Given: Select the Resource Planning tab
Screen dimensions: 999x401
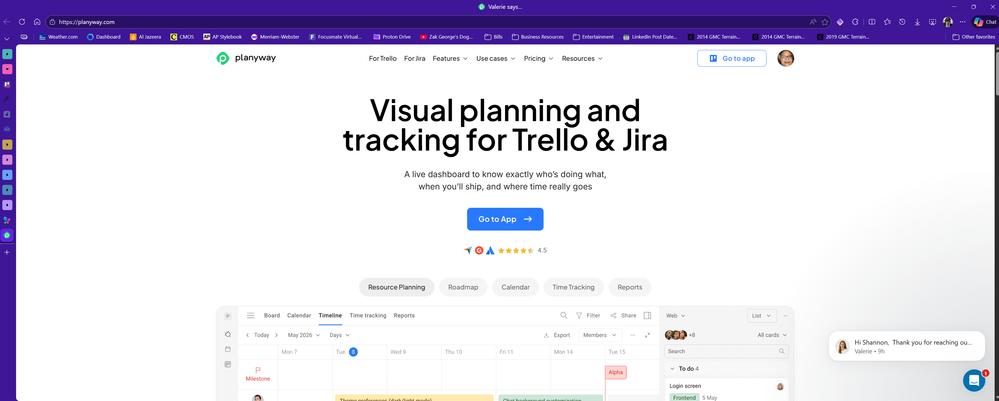Looking at the screenshot, I should (396, 287).
